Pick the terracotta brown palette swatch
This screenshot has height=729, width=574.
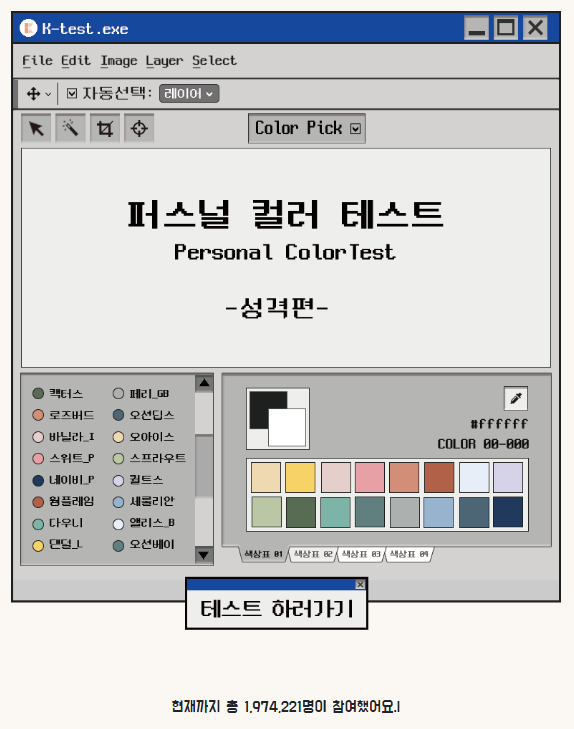tap(439, 477)
